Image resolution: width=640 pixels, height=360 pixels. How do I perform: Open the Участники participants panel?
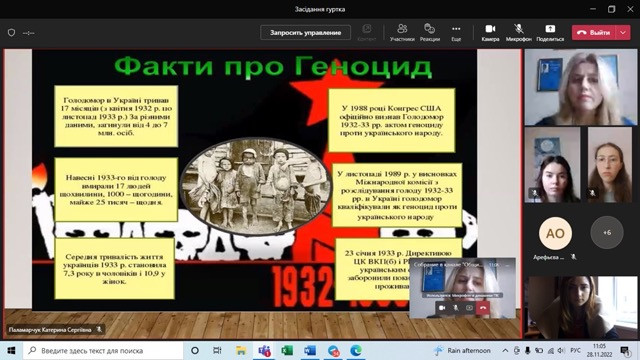[402, 33]
